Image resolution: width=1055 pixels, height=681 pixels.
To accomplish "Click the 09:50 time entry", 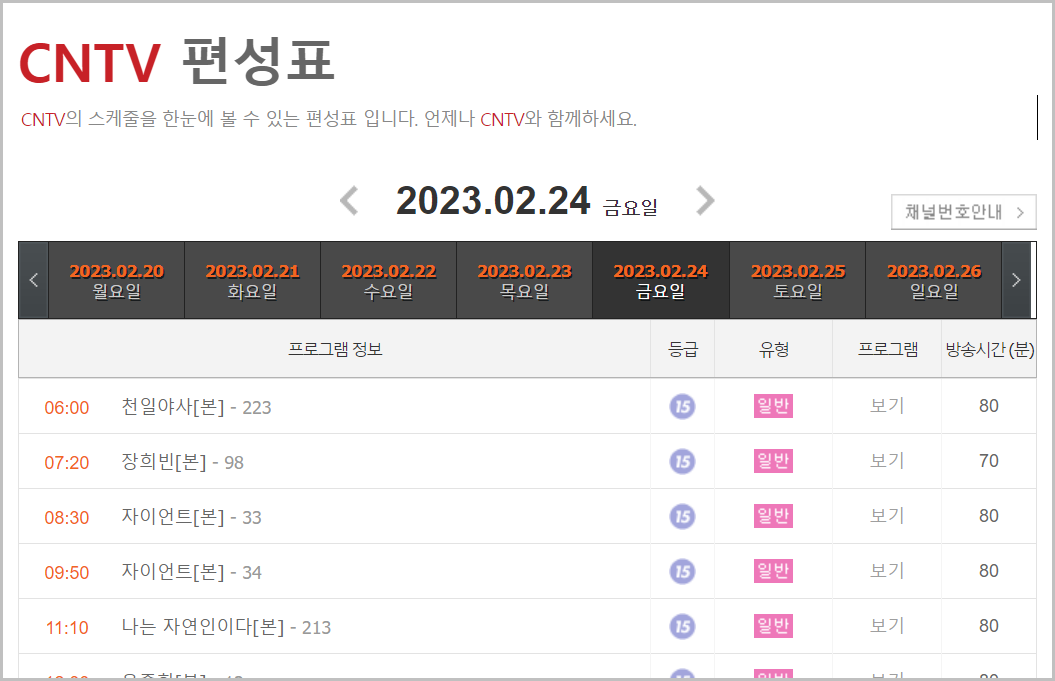I will click(x=67, y=573).
